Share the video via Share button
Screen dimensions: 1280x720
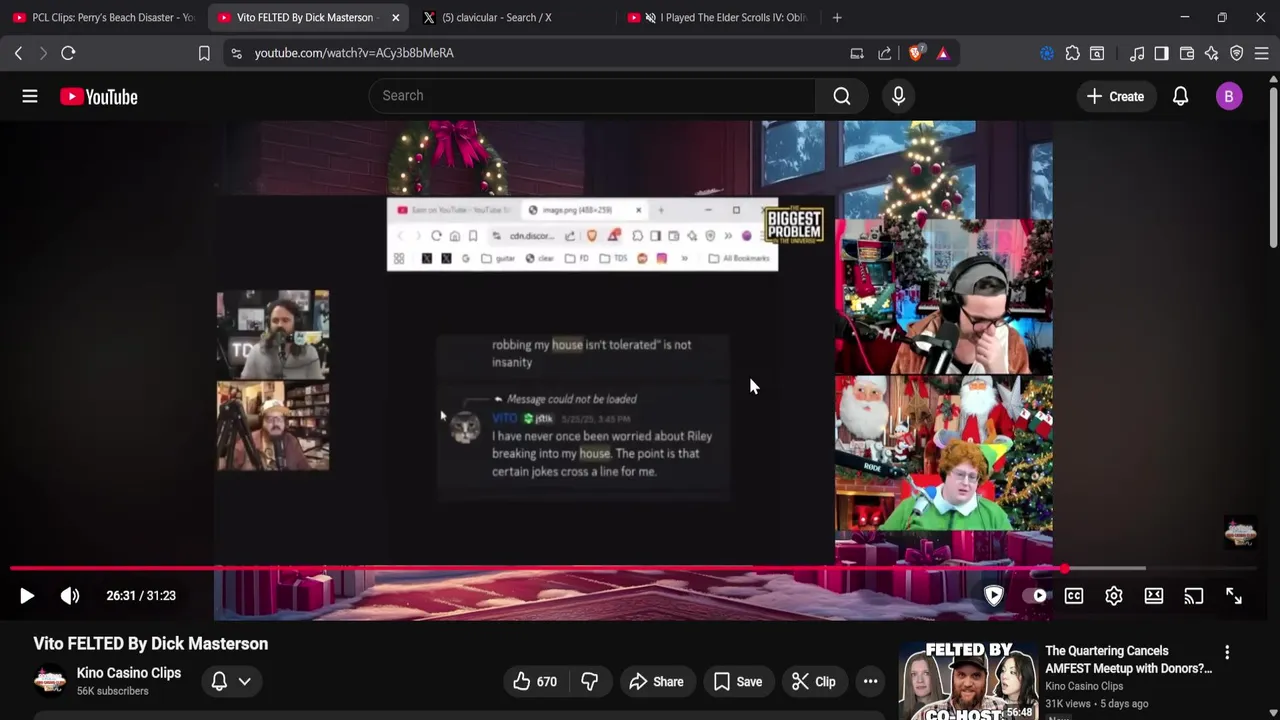click(656, 682)
